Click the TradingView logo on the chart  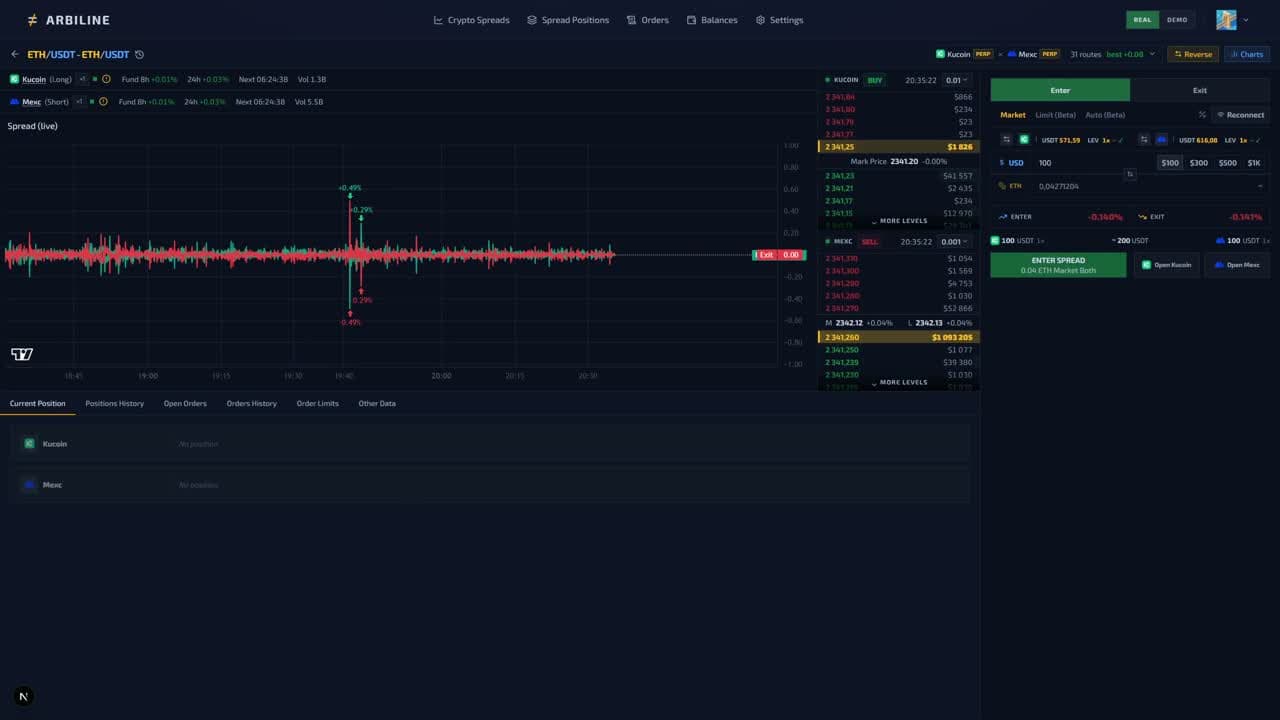tap(22, 354)
